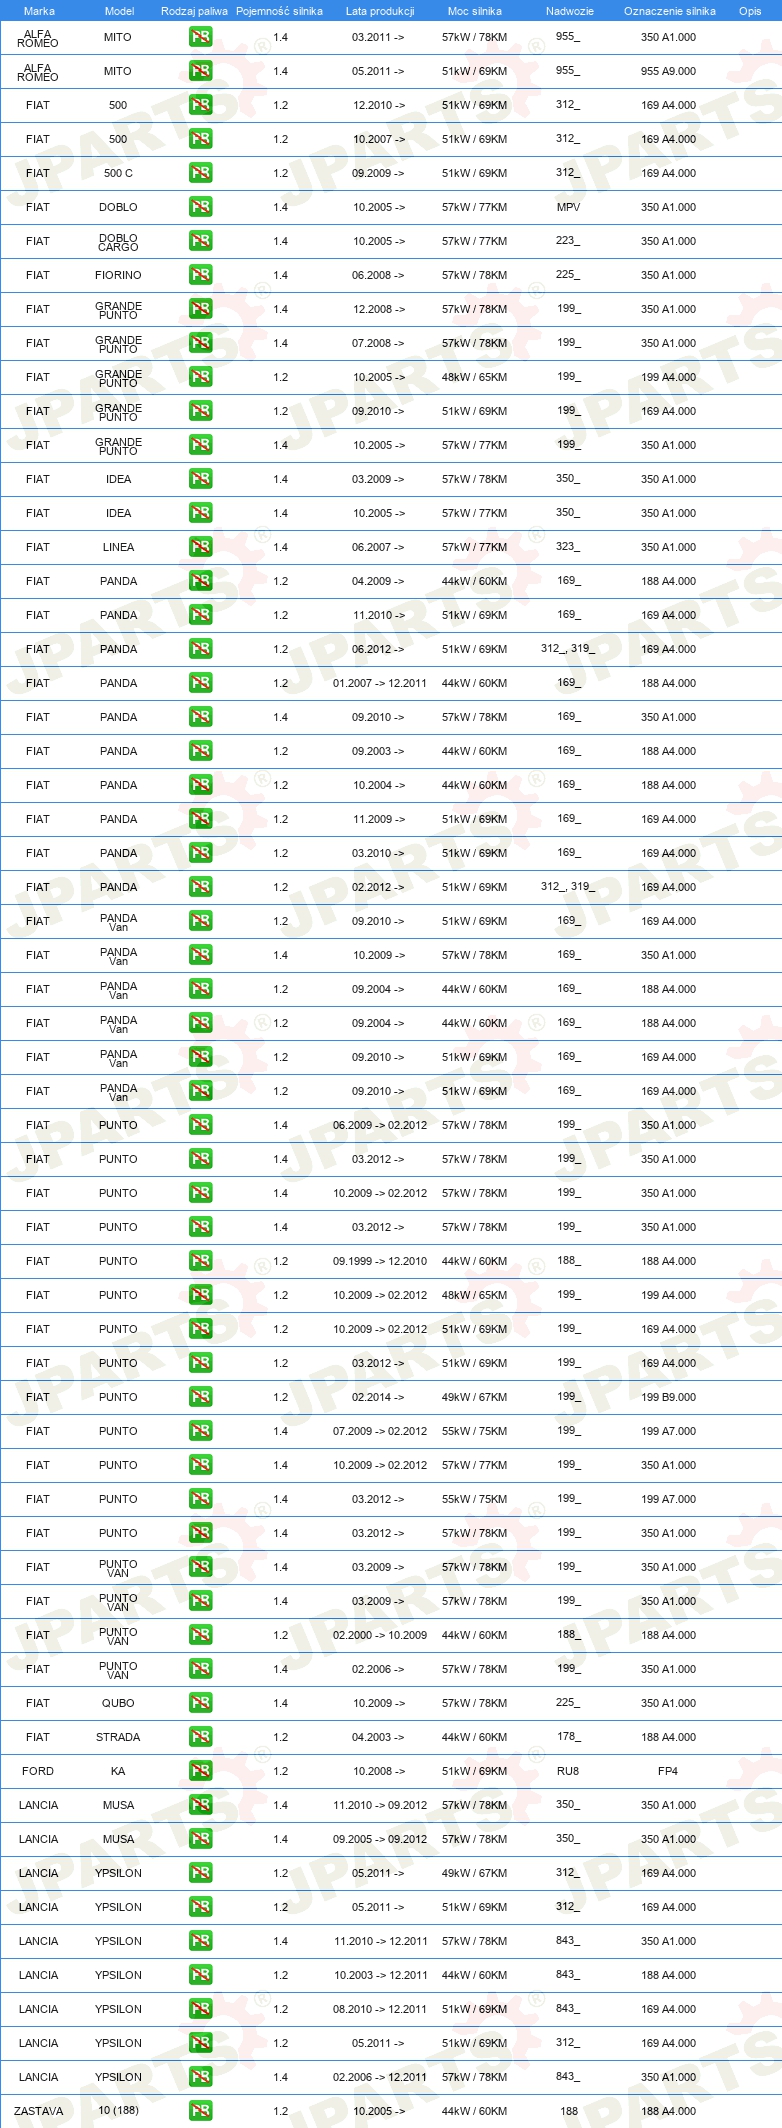Click the body code RU8
The width and height of the screenshot is (782, 2128).
(568, 1771)
